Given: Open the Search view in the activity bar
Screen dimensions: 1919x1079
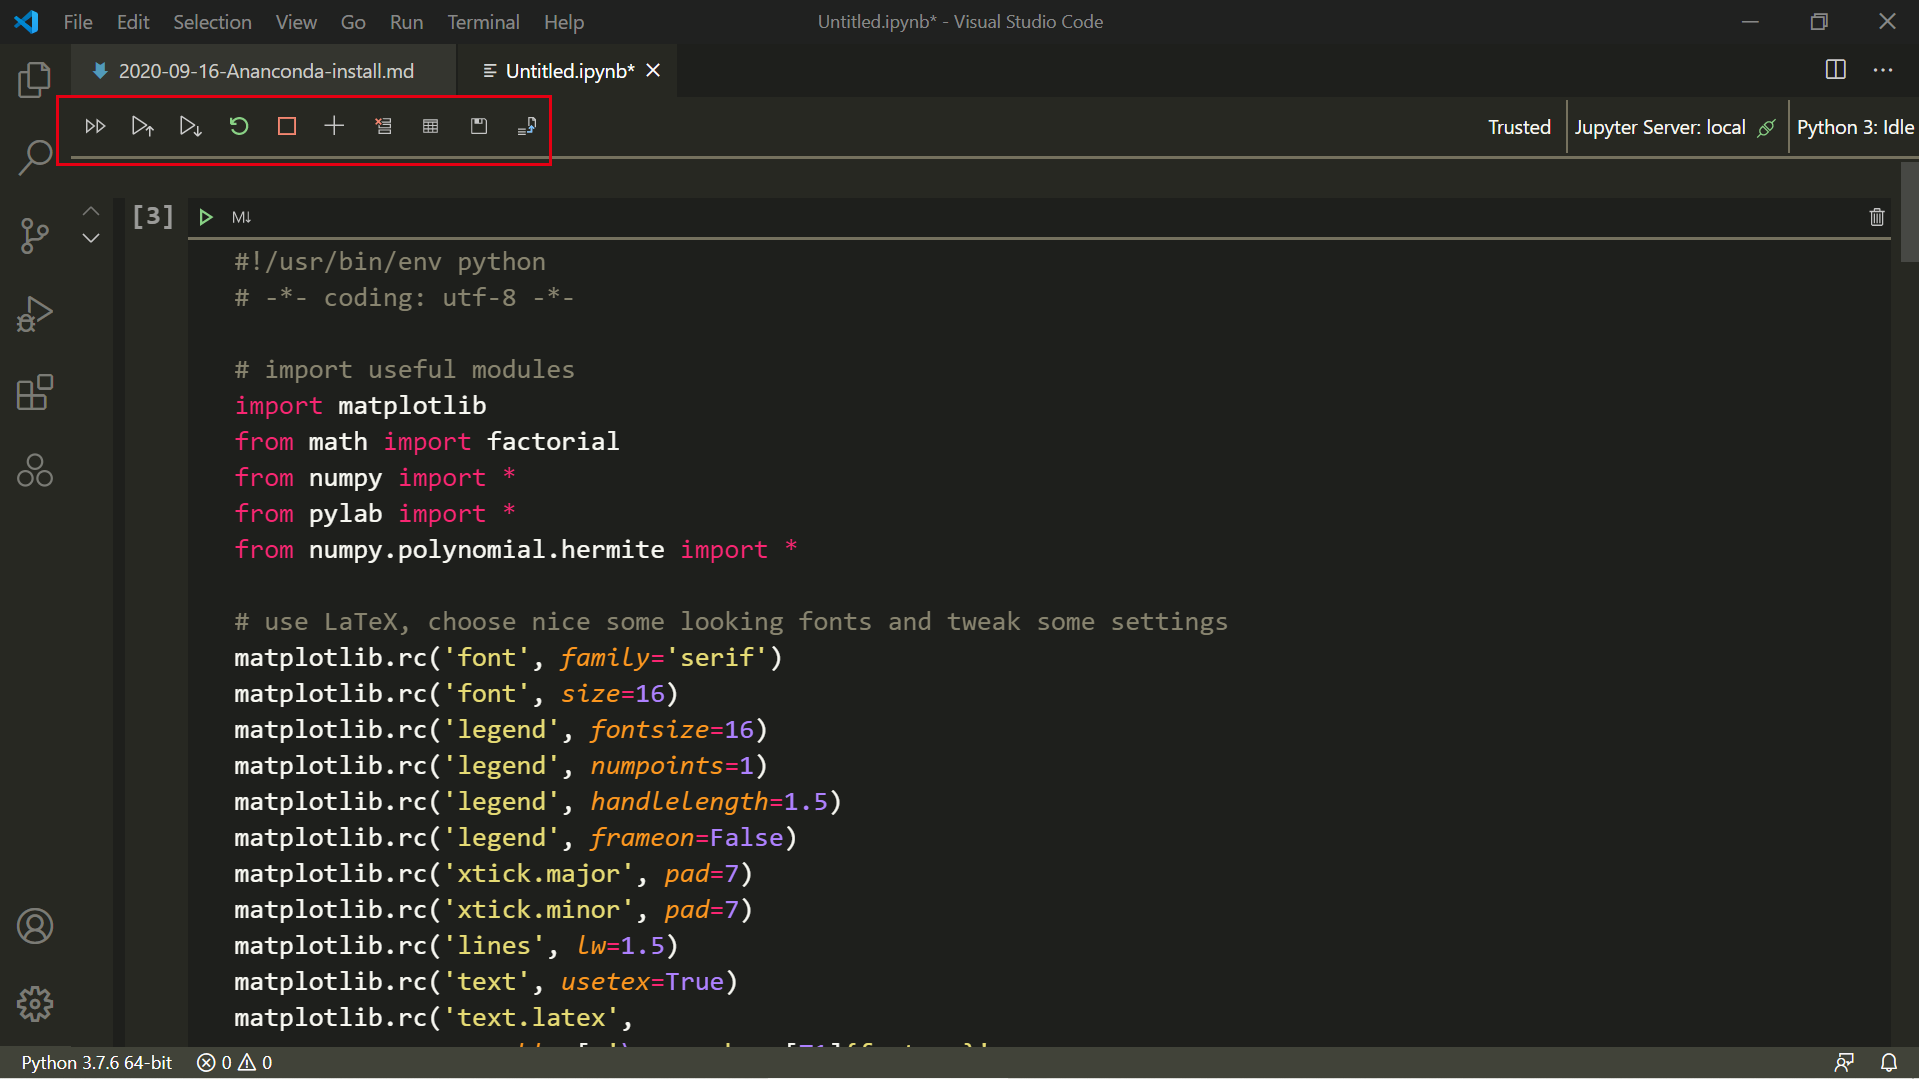Looking at the screenshot, I should click(35, 157).
